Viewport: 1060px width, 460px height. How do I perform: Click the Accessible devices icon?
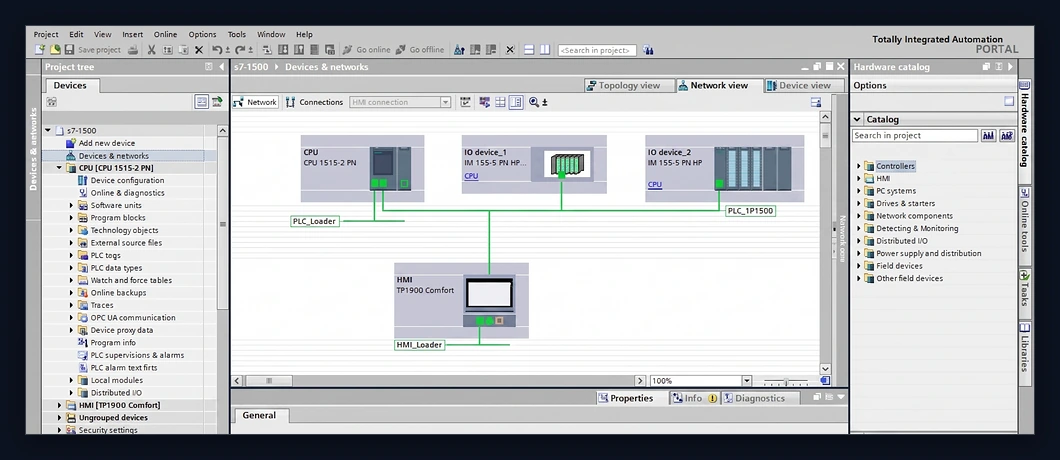pyautogui.click(x=459, y=49)
